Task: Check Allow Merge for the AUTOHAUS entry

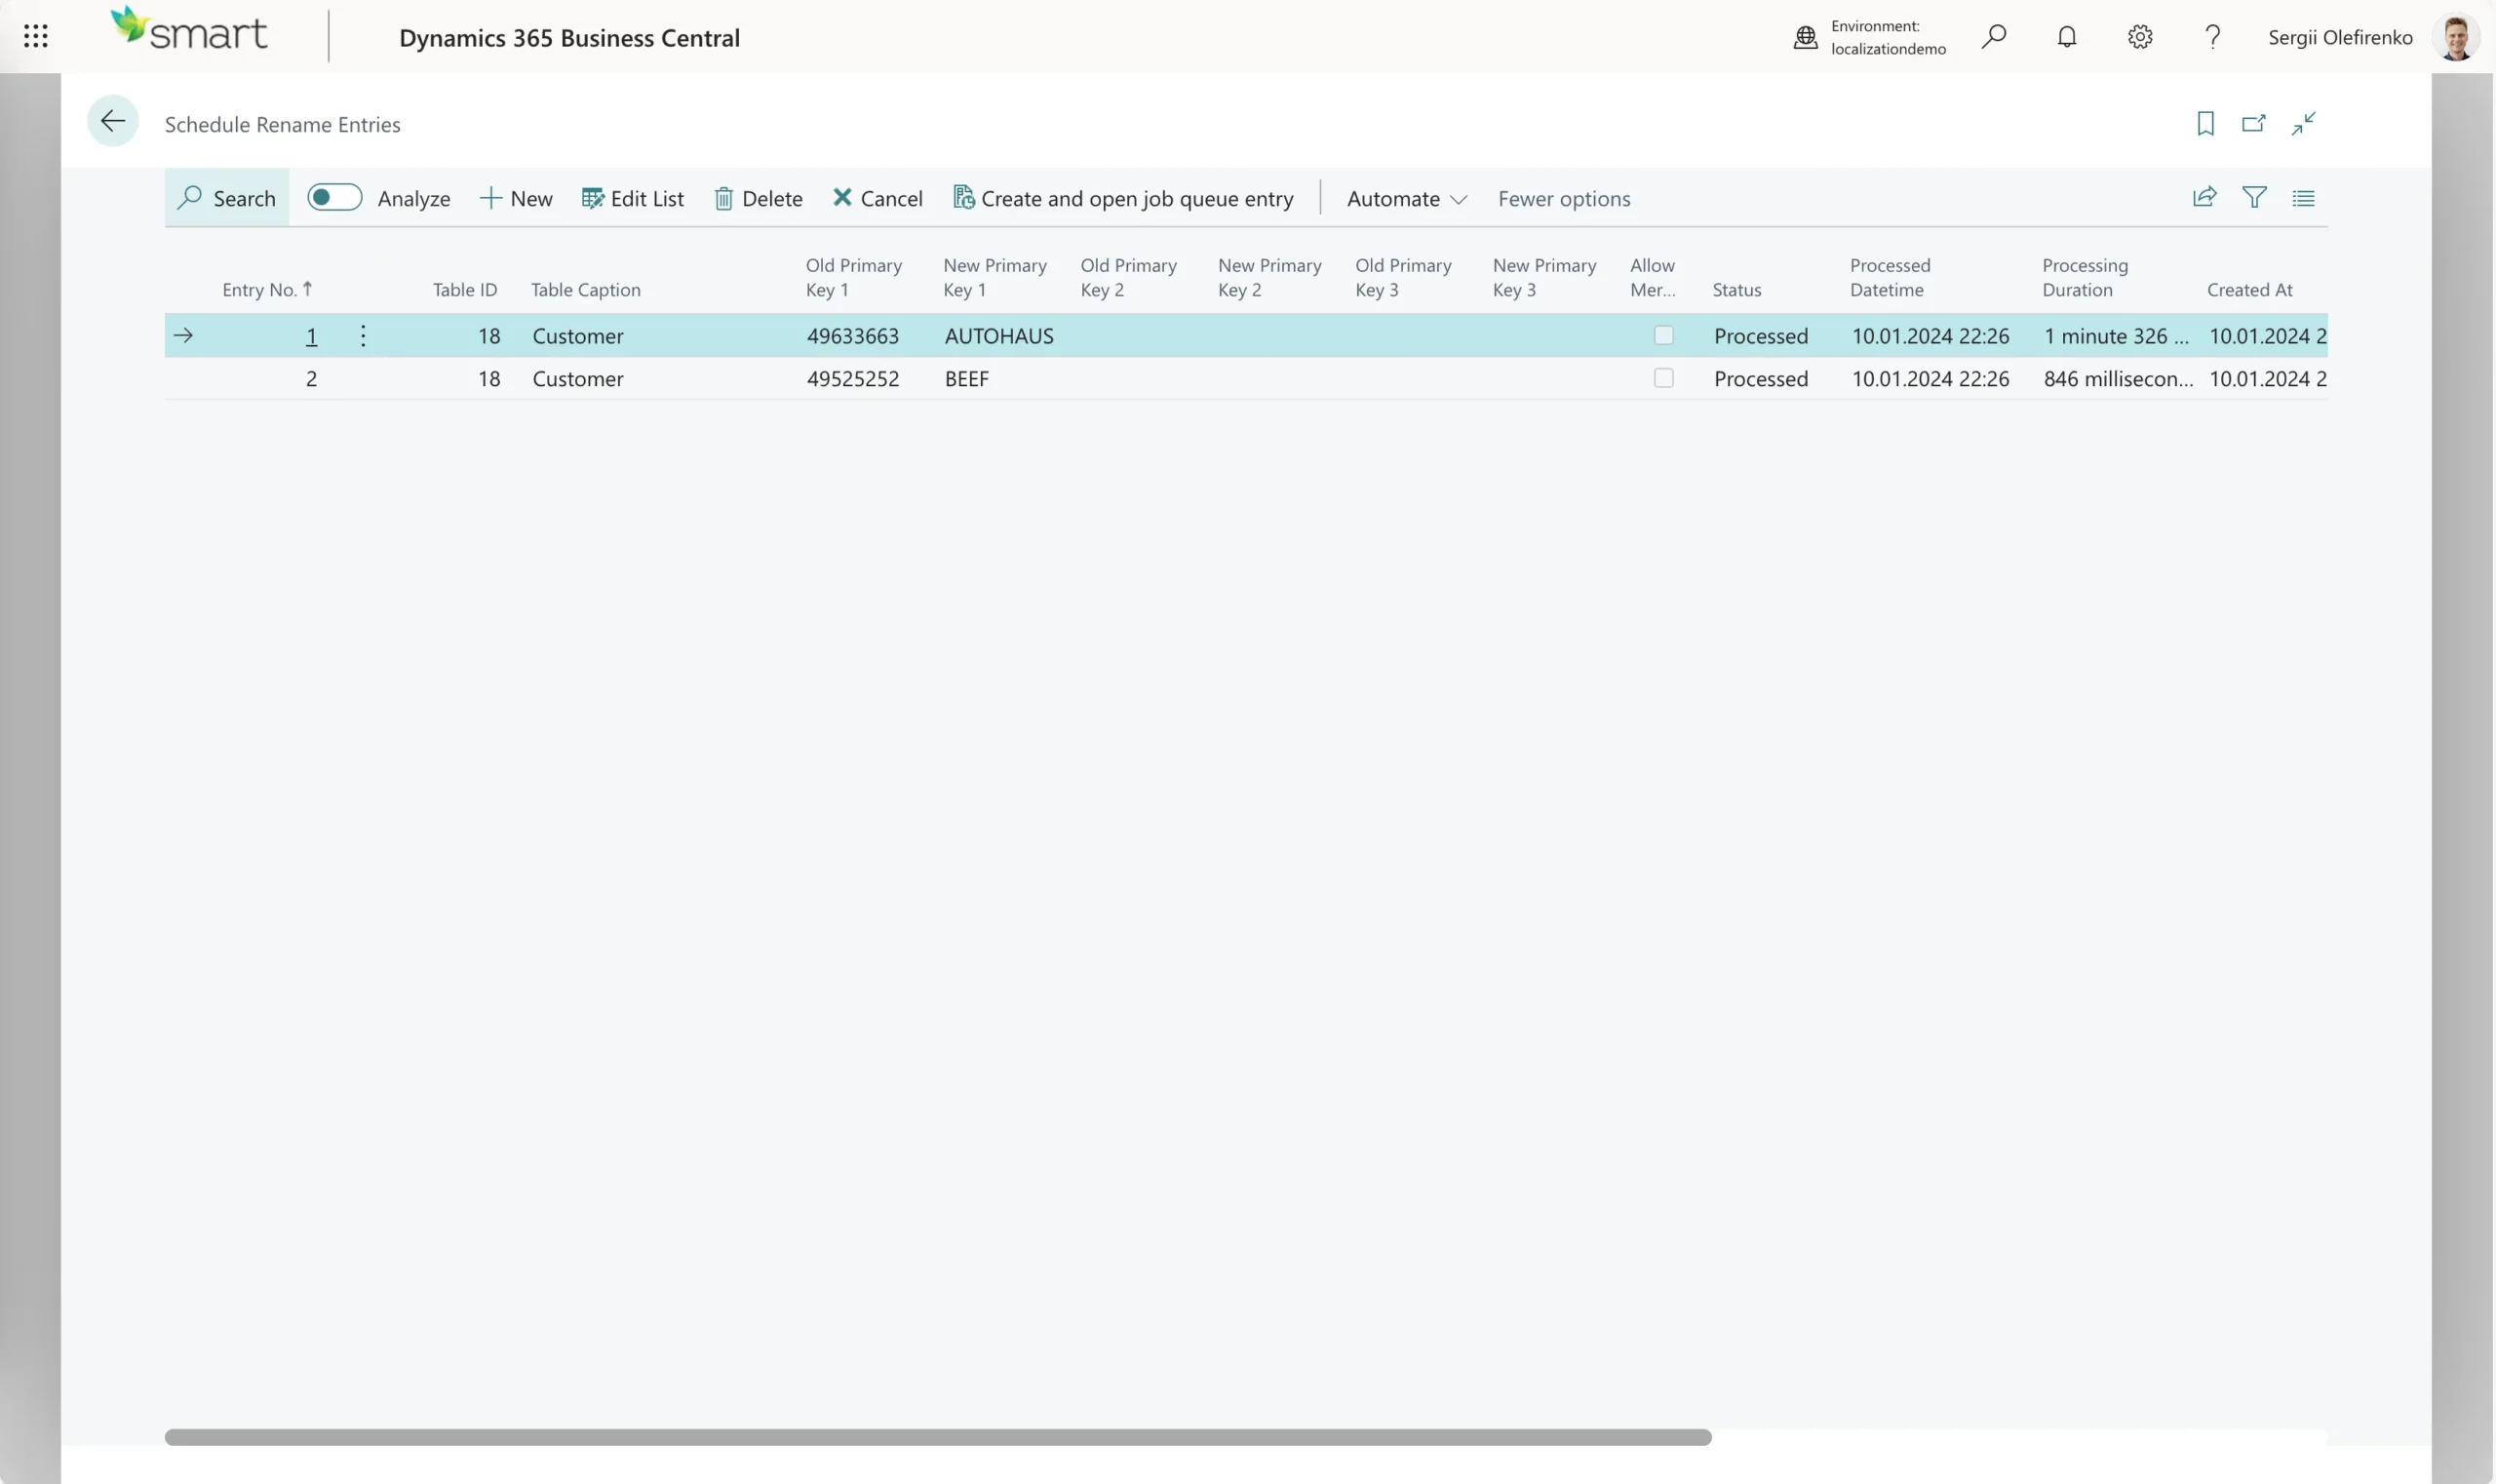Action: tap(1662, 335)
